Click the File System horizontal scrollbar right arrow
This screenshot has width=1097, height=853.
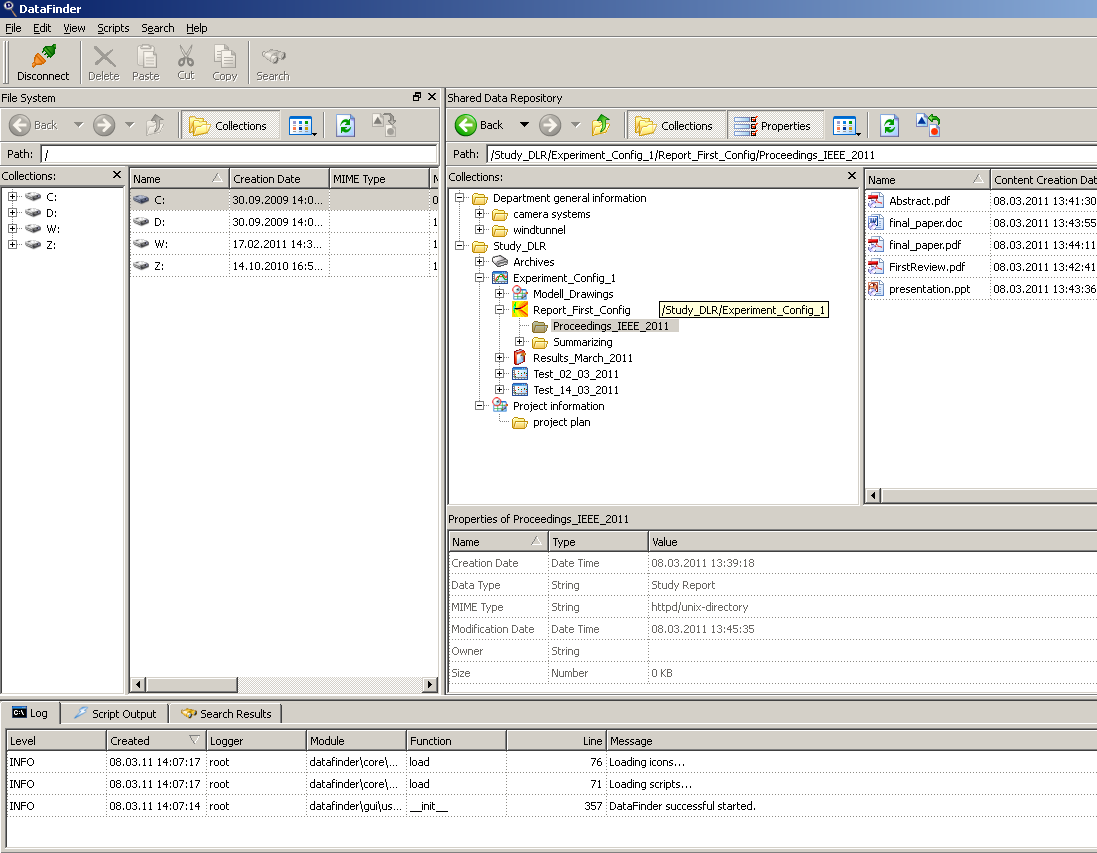click(430, 685)
